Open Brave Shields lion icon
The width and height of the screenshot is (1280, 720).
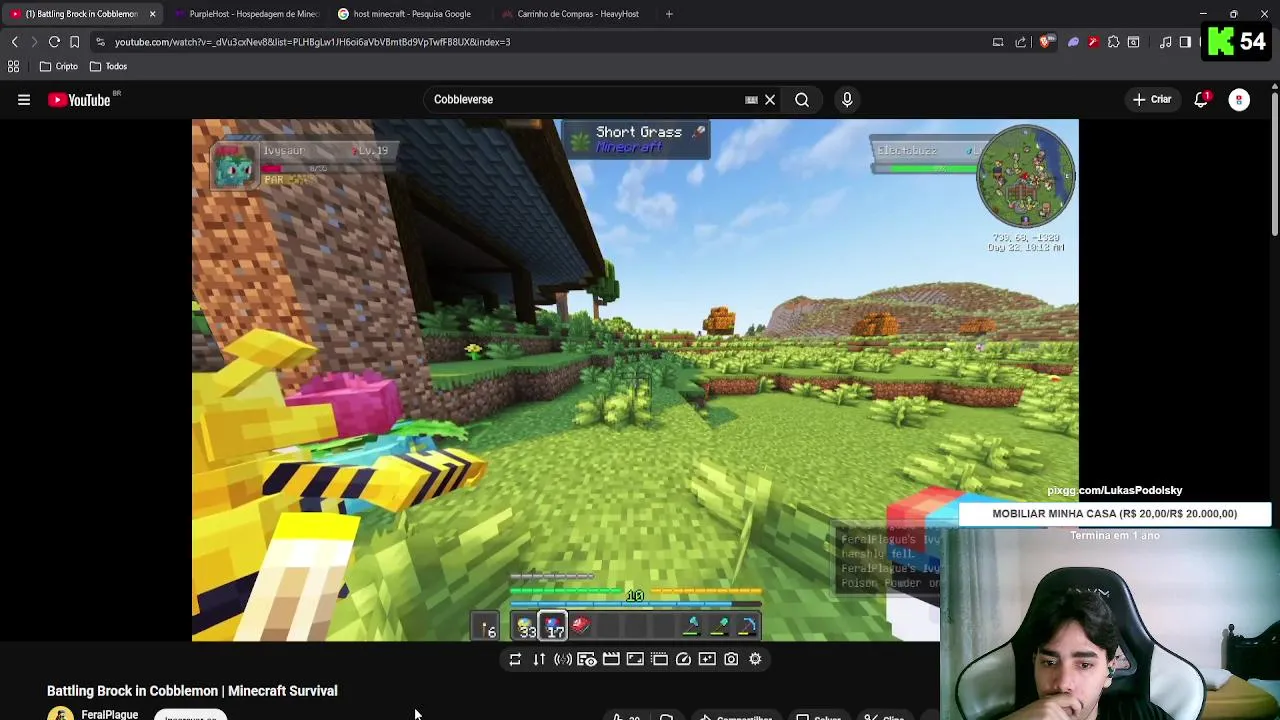tap(1046, 42)
